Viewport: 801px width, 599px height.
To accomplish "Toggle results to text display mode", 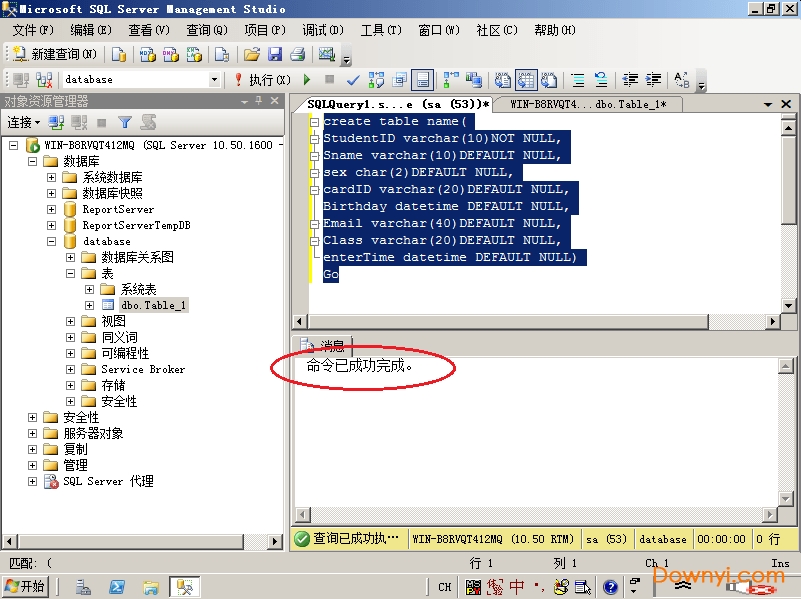I will pyautogui.click(x=503, y=80).
